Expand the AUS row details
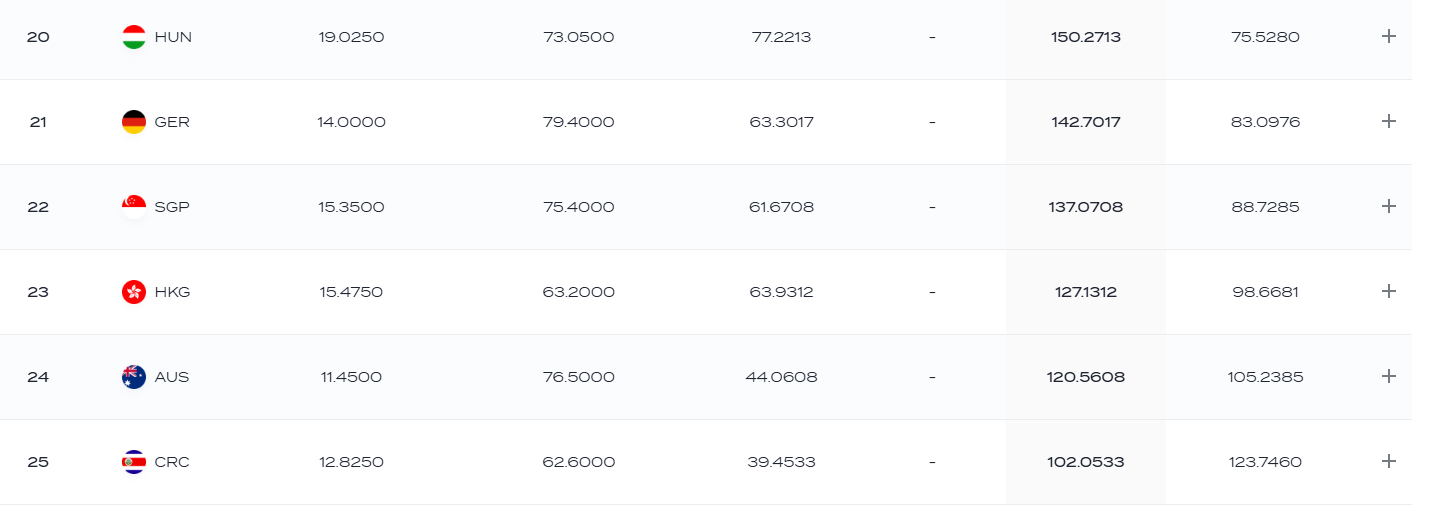This screenshot has width=1430, height=521. tap(1388, 376)
